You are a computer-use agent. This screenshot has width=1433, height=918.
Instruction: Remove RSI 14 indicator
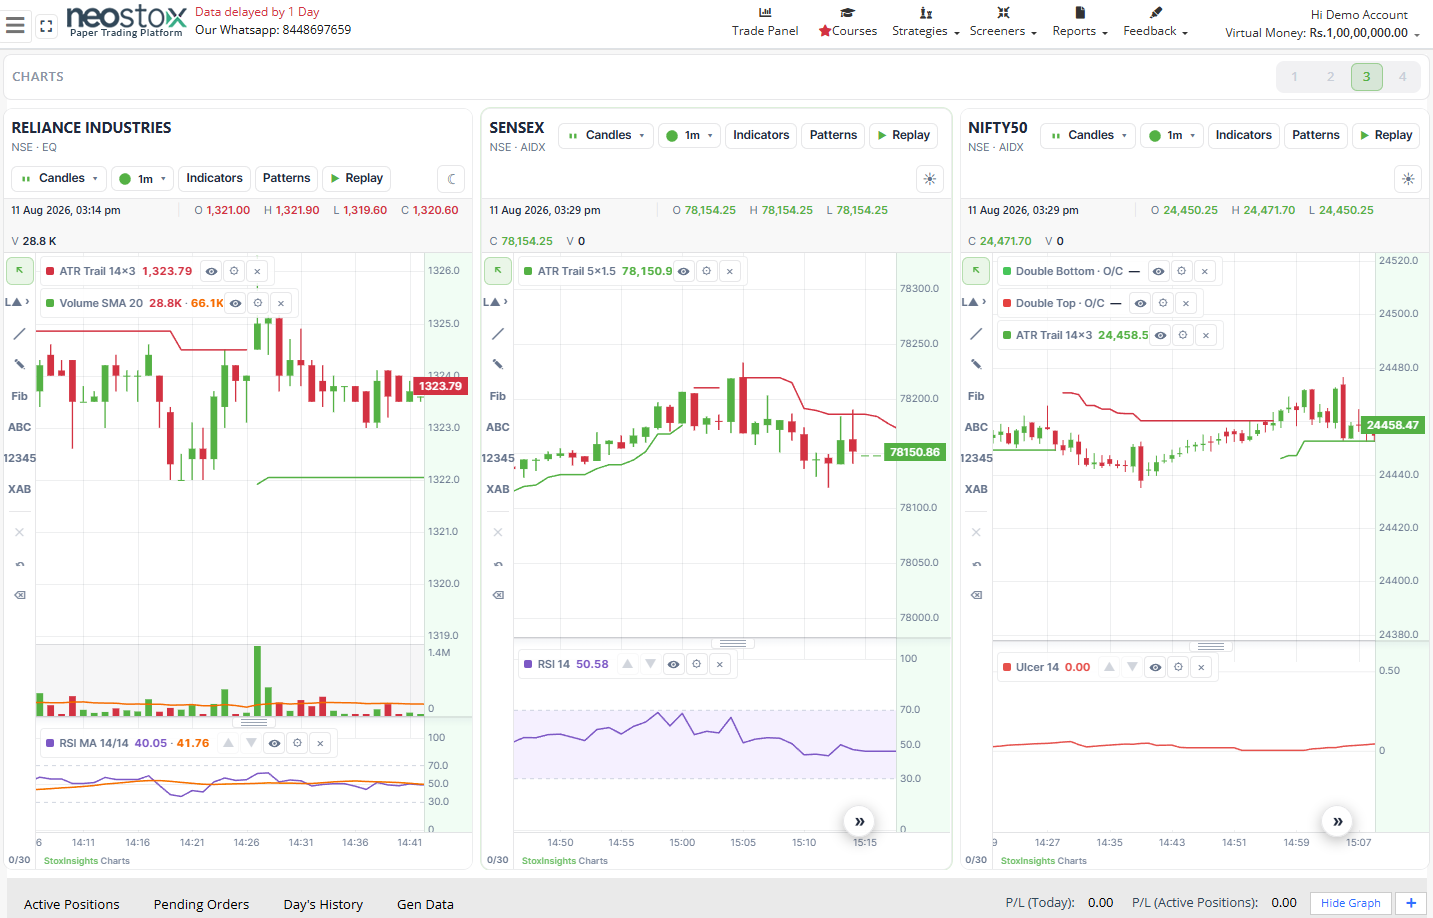tap(720, 664)
